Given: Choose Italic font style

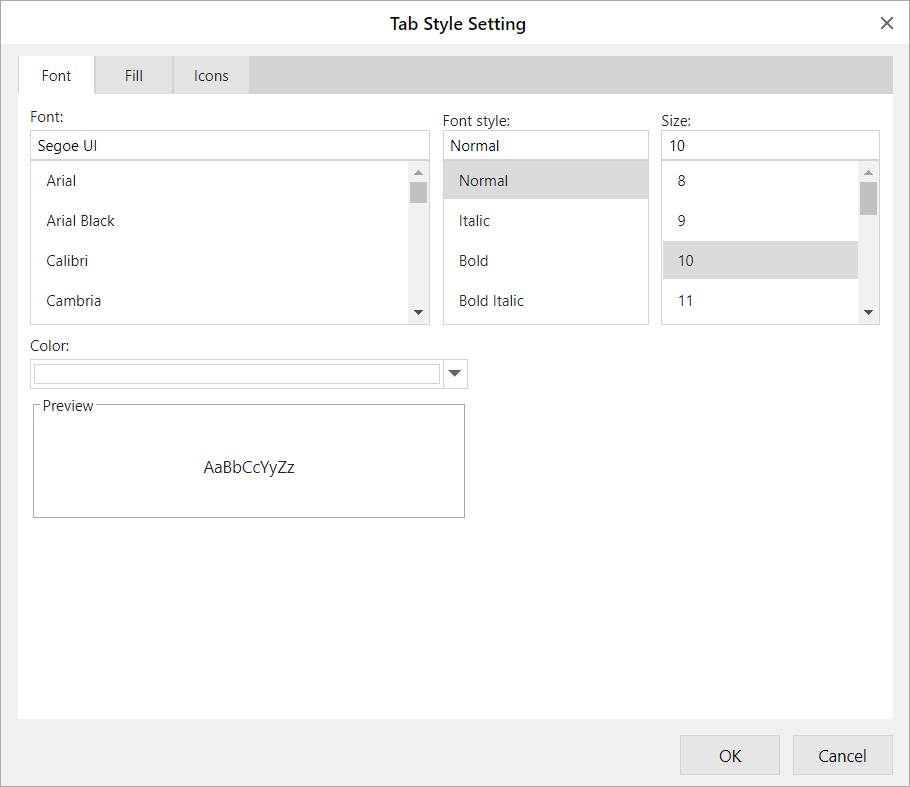Looking at the screenshot, I should pyautogui.click(x=546, y=221).
